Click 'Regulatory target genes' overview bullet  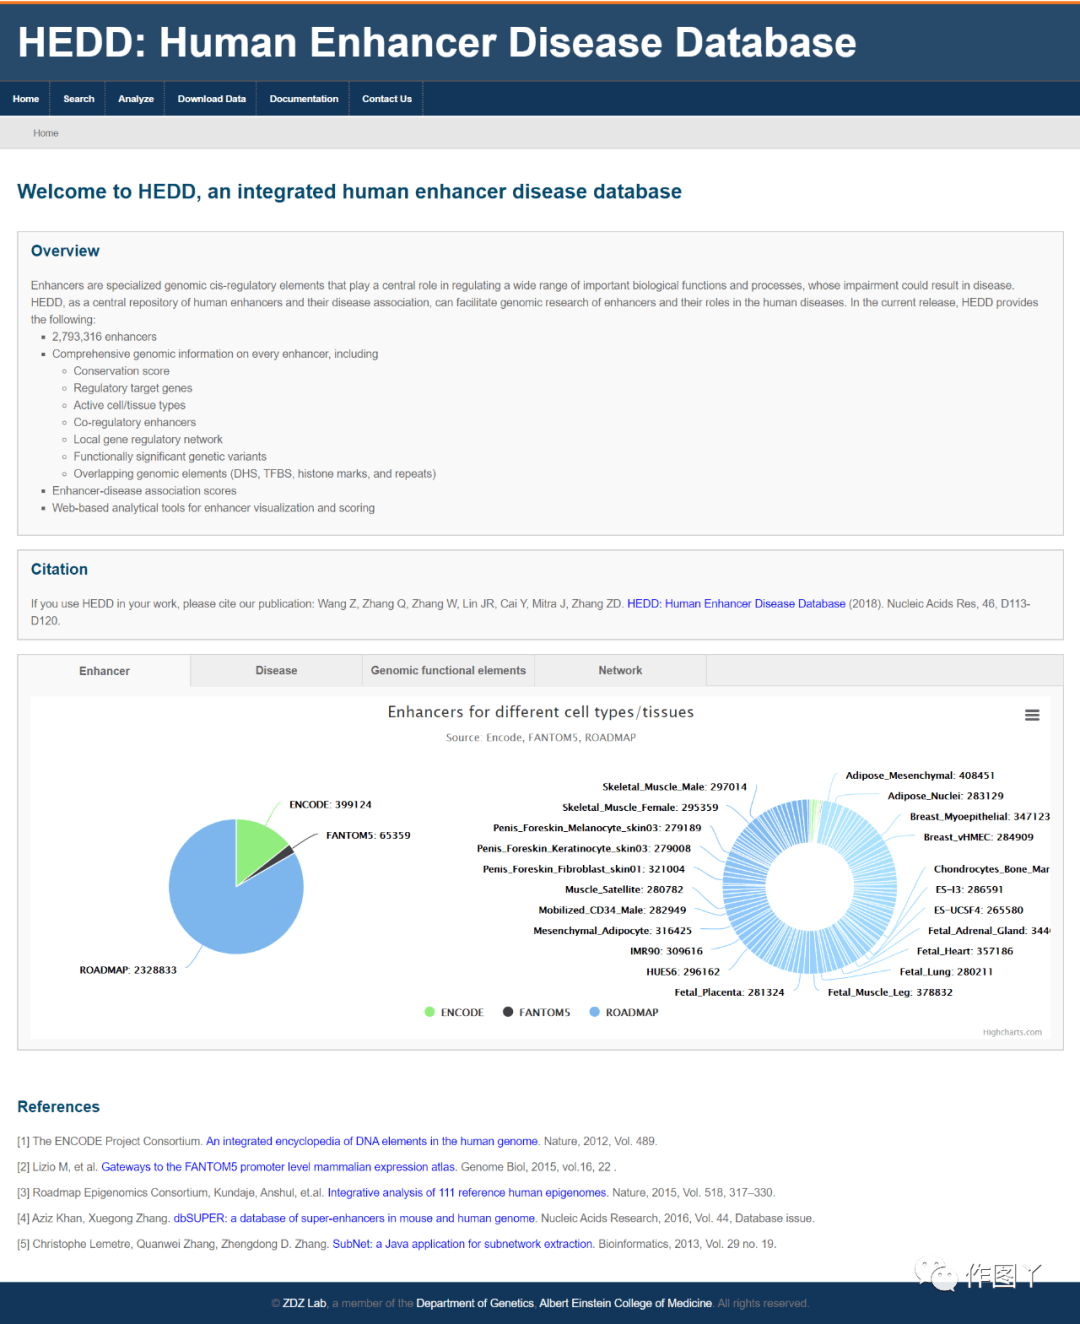[133, 388]
